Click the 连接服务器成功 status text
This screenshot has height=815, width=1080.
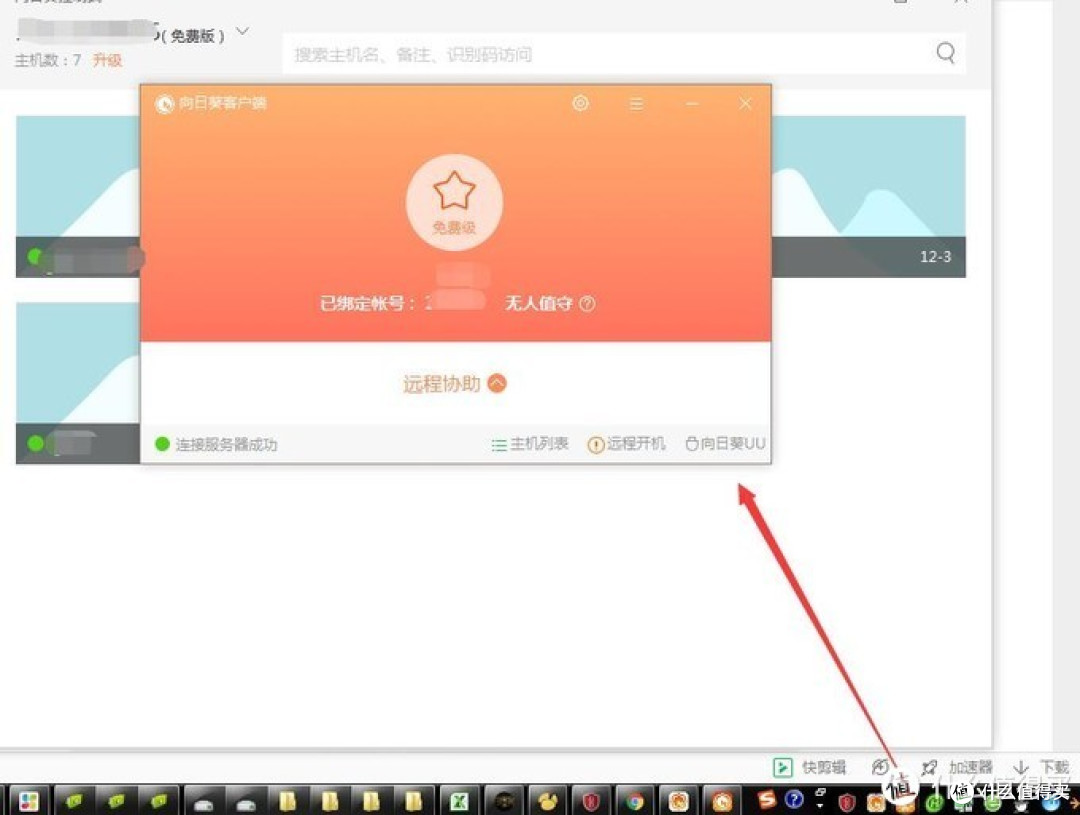click(x=226, y=444)
